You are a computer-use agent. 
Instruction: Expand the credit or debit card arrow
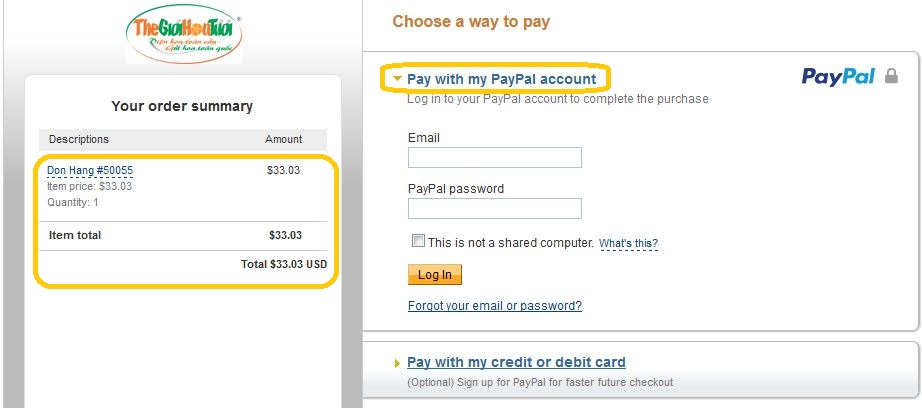(397, 363)
